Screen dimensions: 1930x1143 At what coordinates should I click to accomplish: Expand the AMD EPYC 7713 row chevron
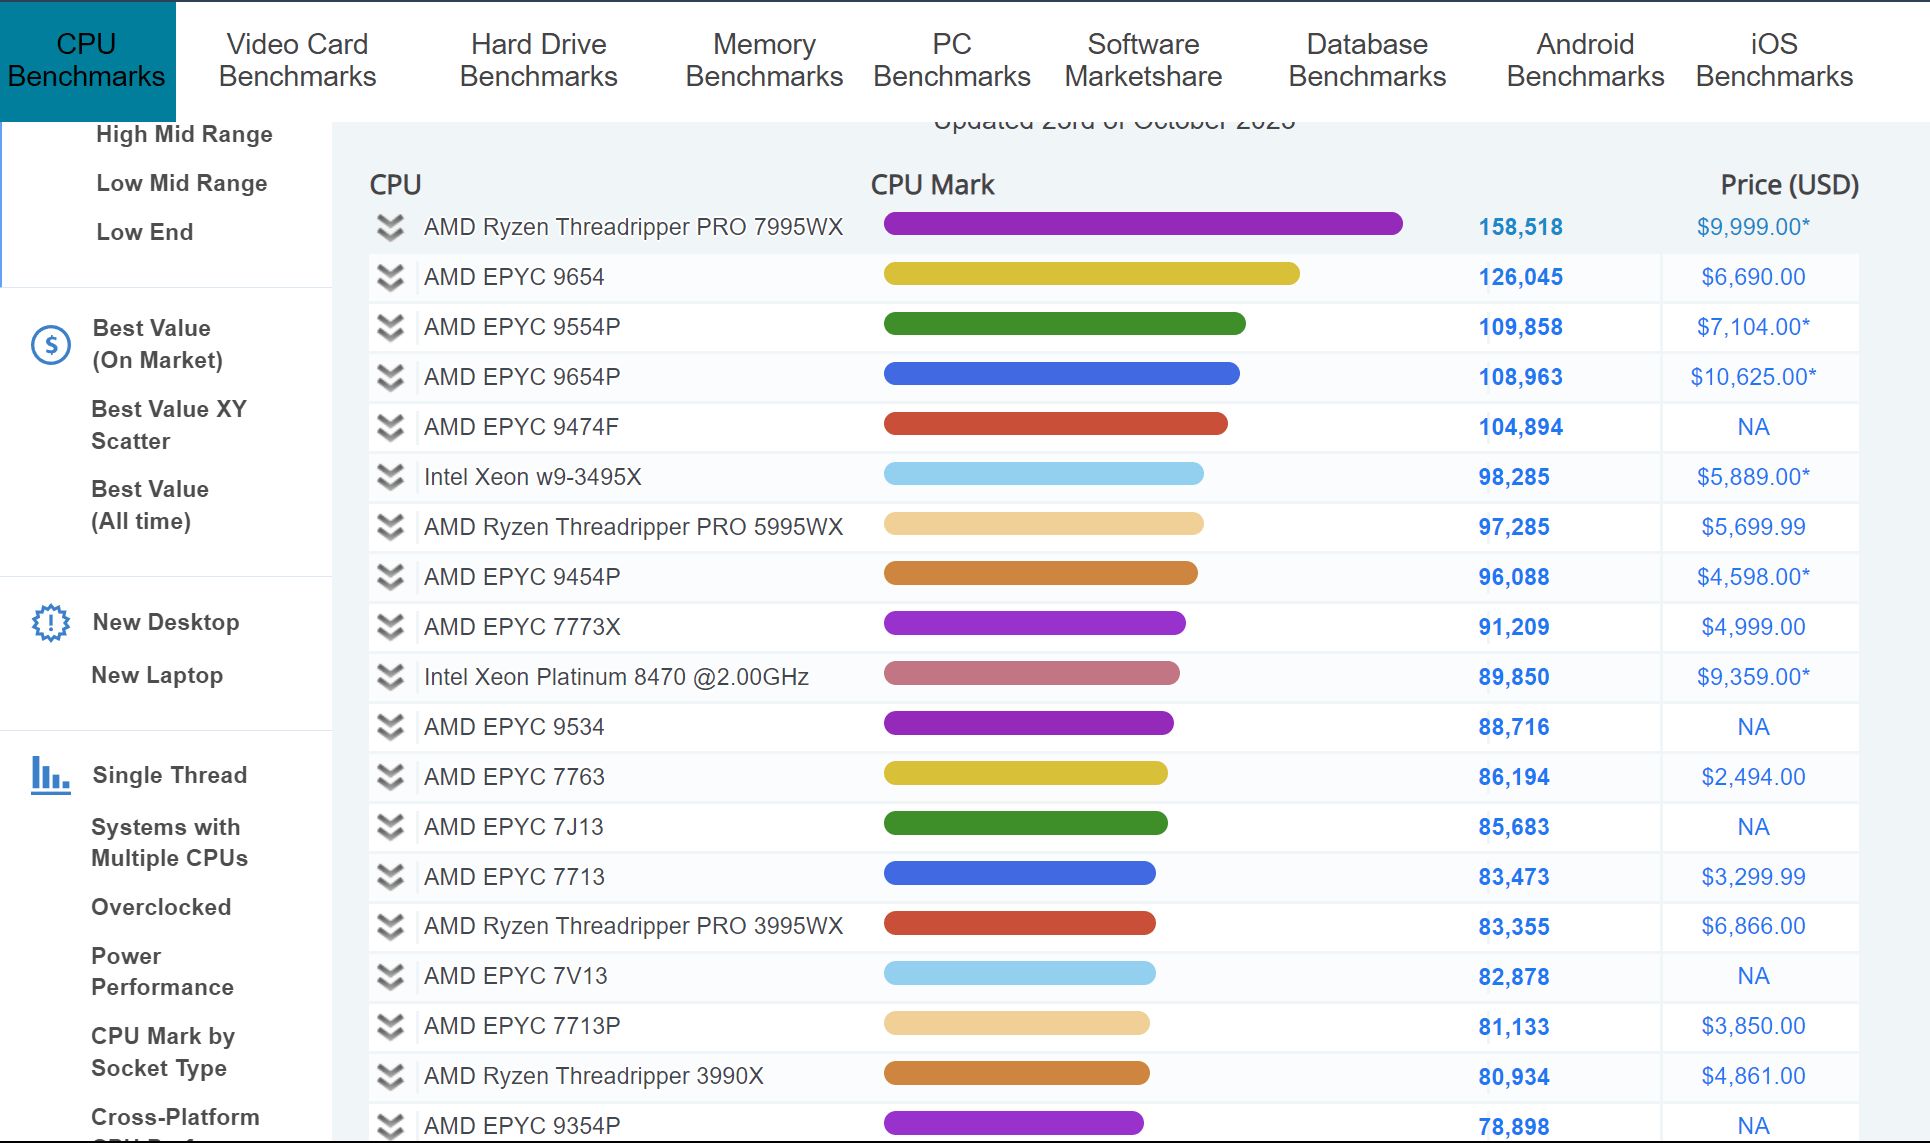tap(390, 878)
